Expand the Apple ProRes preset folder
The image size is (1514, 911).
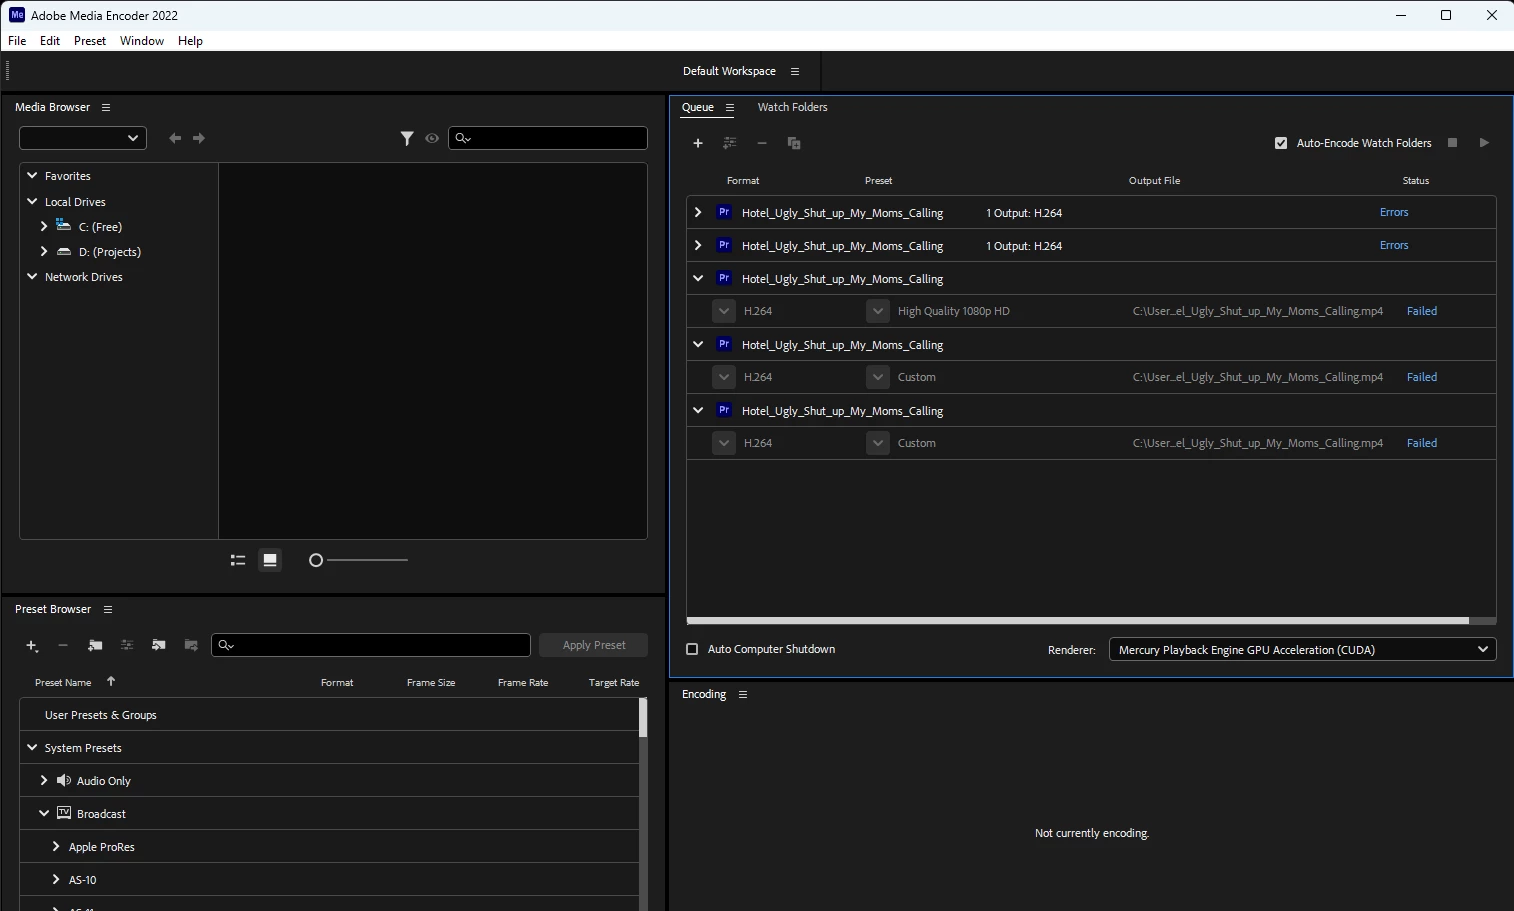click(56, 846)
